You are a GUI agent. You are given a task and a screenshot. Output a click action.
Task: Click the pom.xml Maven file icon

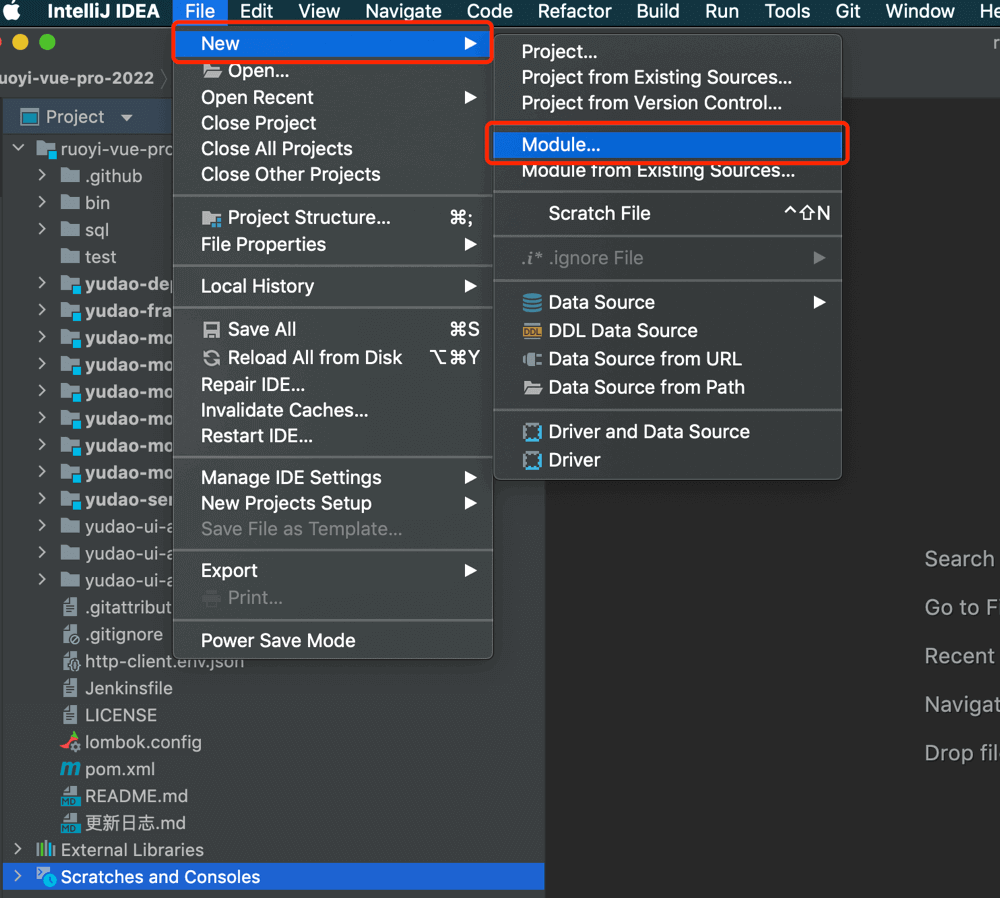70,769
